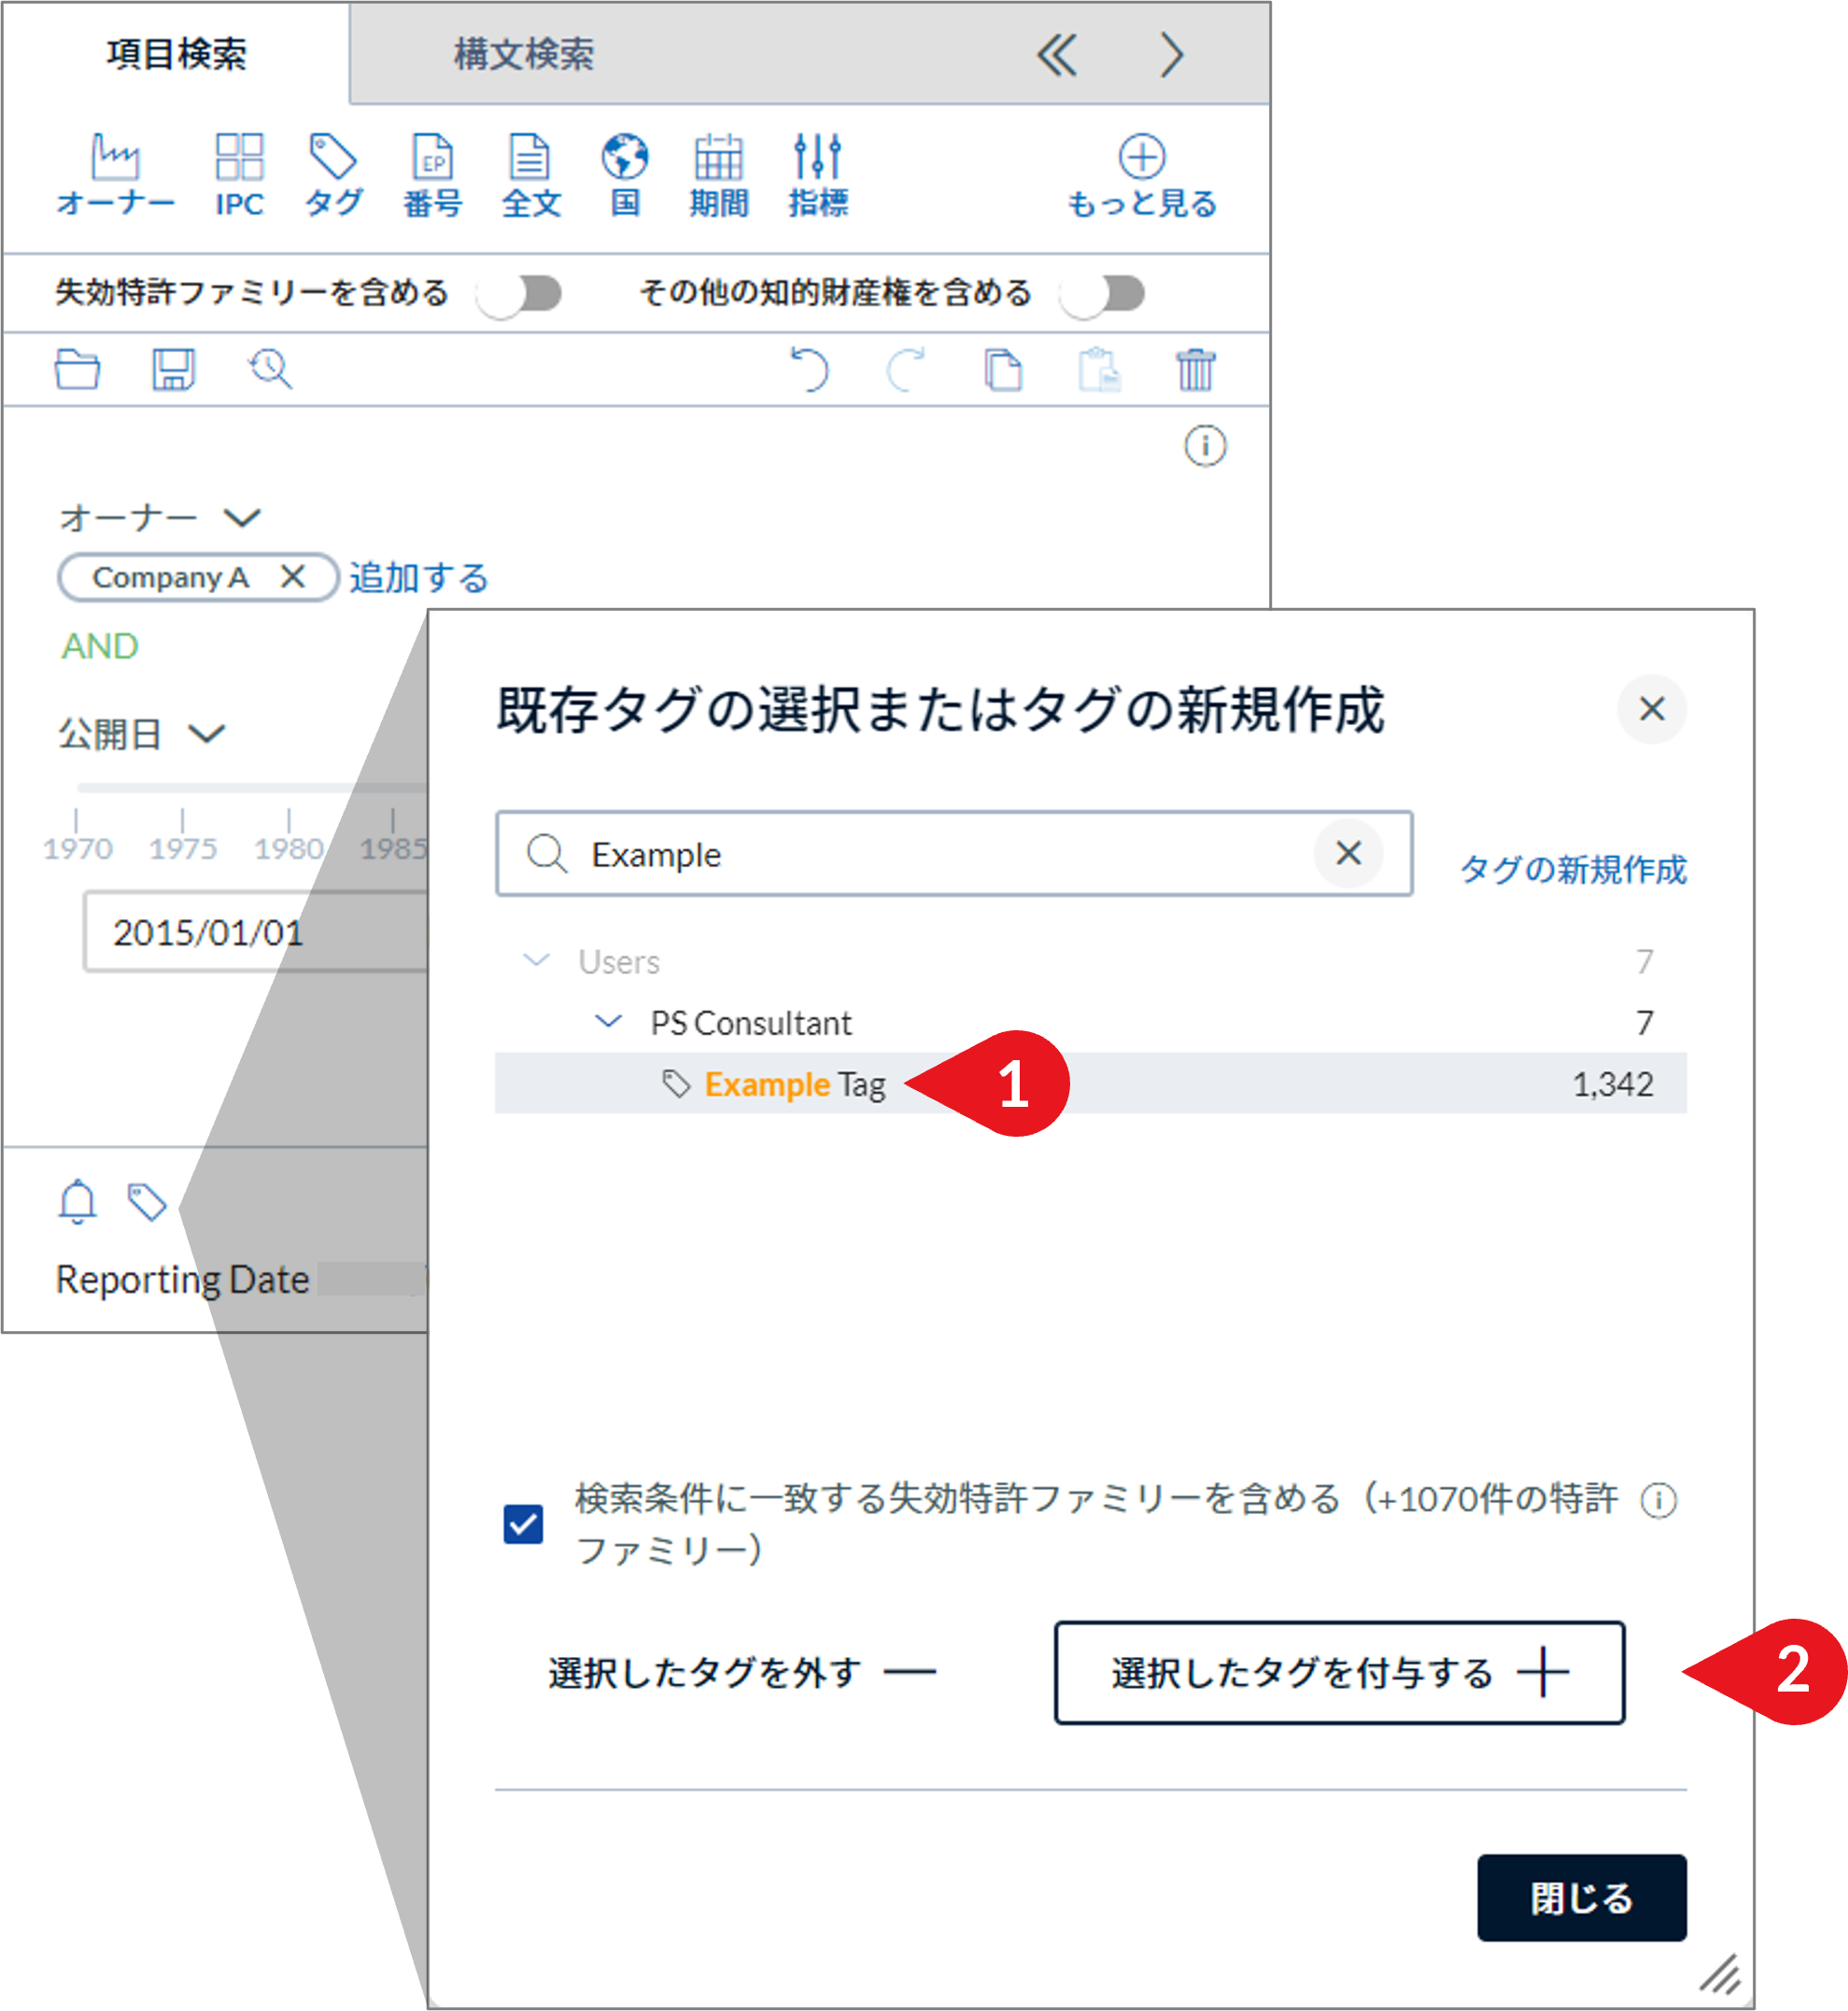Click the undo arrow icon
Screen dimensions: 1848x2011
coord(809,370)
